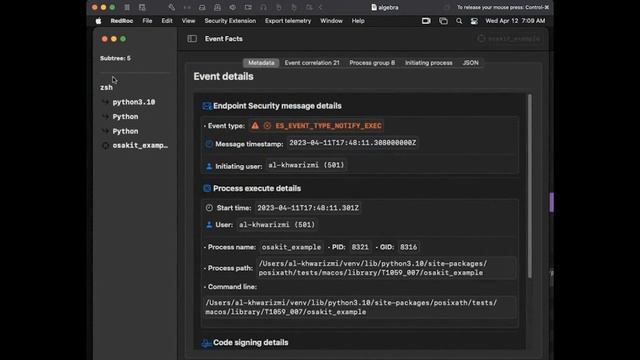
Task: Click the circle icon beside osakit_examp… in sidebar
Action: (x=105, y=145)
